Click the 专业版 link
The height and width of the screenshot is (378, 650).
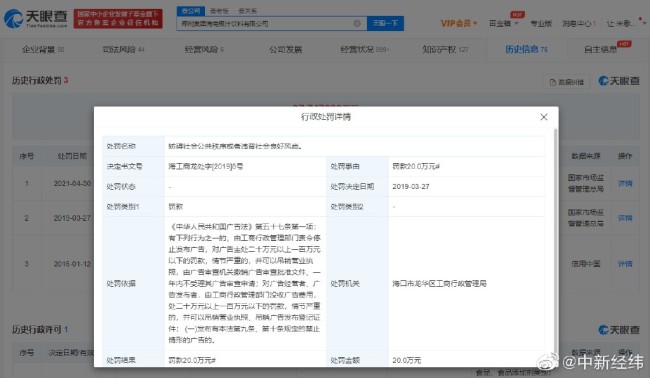(541, 23)
